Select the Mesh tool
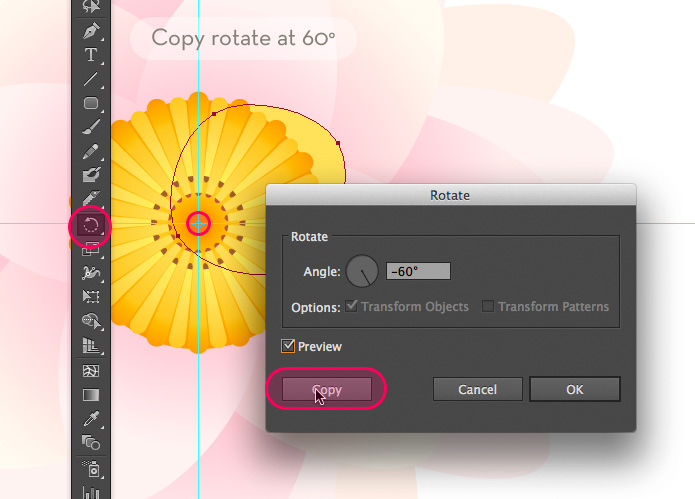This screenshot has height=499, width=695. (91, 370)
